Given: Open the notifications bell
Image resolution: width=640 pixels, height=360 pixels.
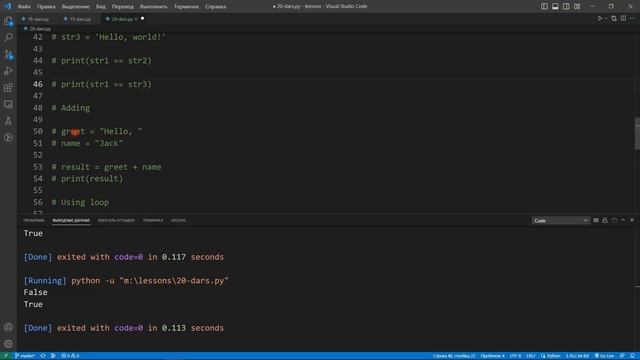Looking at the screenshot, I should [632, 356].
